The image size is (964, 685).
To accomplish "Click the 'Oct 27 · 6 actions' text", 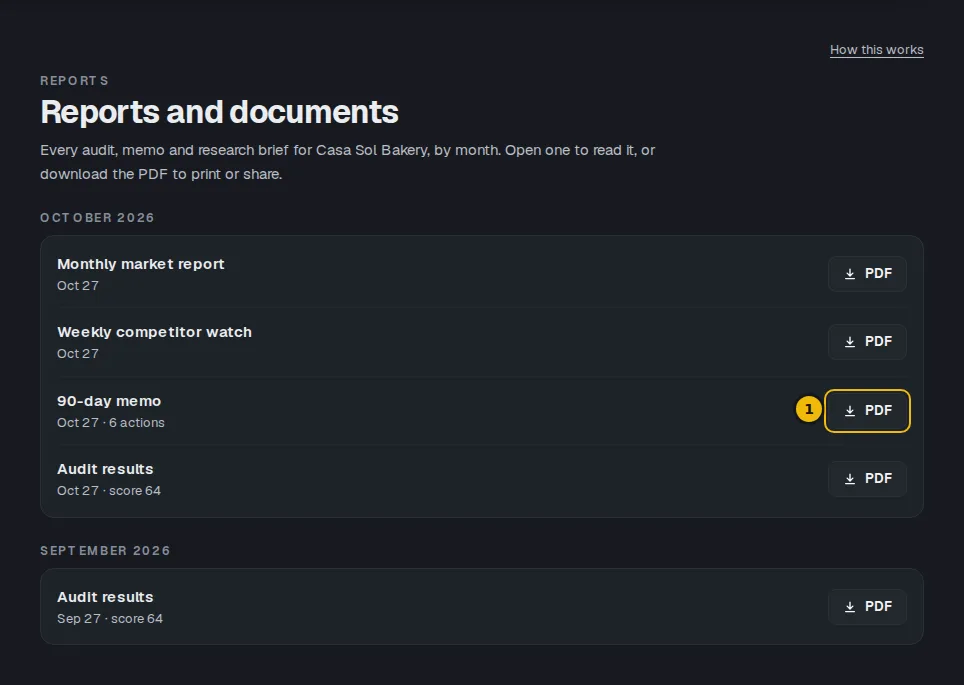I will coord(111,423).
